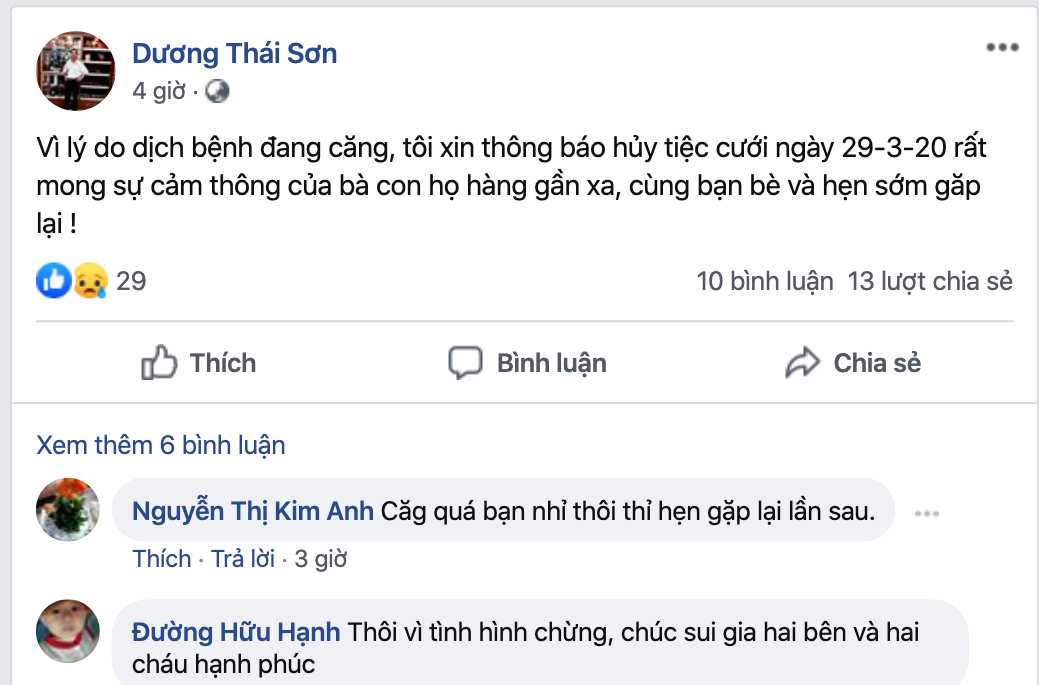The width and height of the screenshot is (1039, 685).
Task: View the 10 bình luận comments count
Action: pyautogui.click(x=765, y=281)
